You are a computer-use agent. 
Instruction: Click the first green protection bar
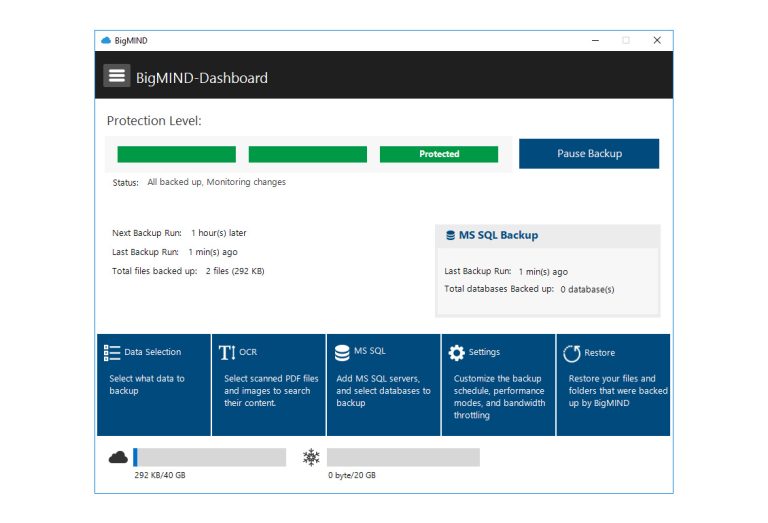(176, 154)
